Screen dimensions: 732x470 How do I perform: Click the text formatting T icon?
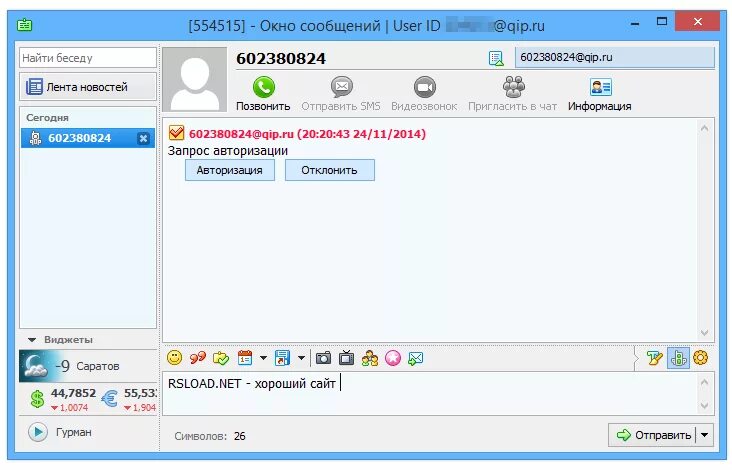pyautogui.click(x=655, y=358)
